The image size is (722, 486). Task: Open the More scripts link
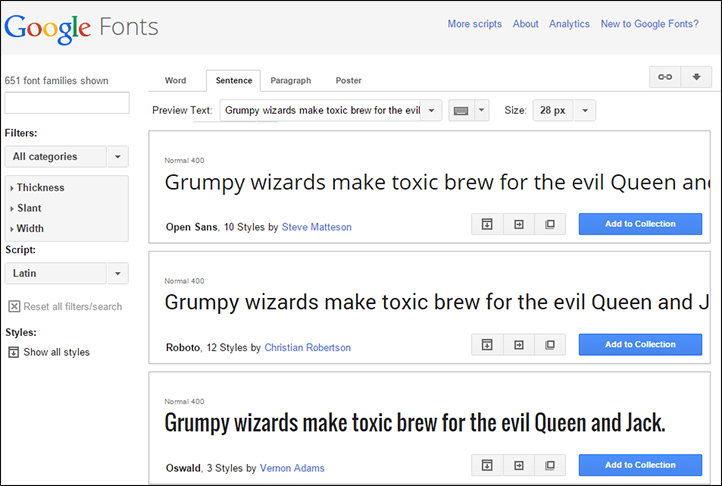click(475, 24)
